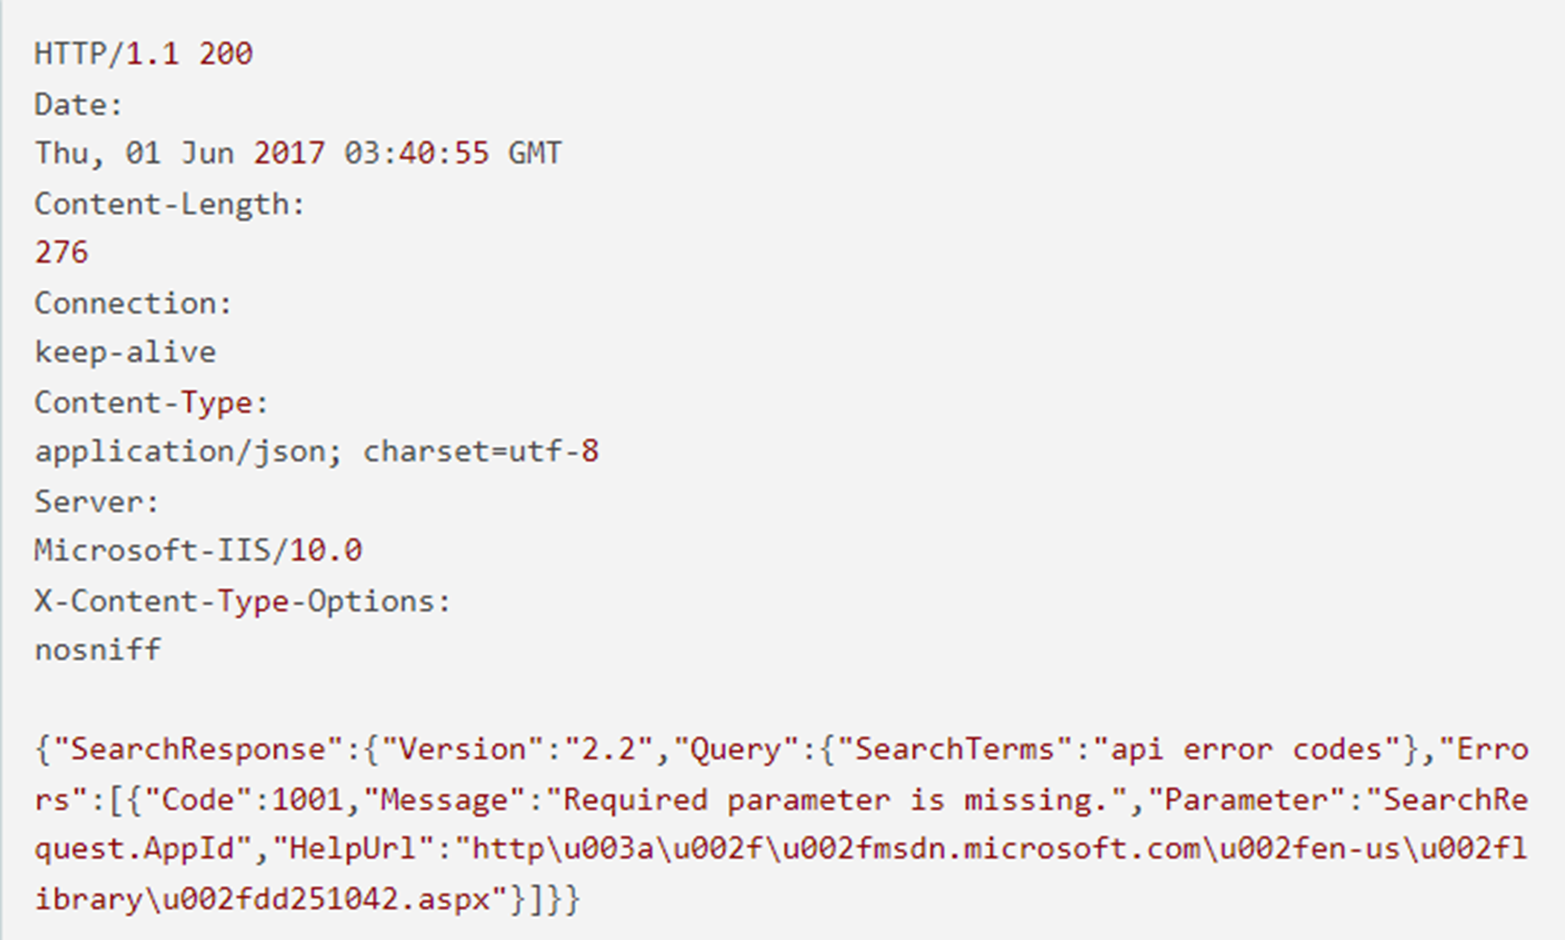Screen dimensions: 1565x940
Task: Click the Version key in JSON body
Action: (464, 749)
